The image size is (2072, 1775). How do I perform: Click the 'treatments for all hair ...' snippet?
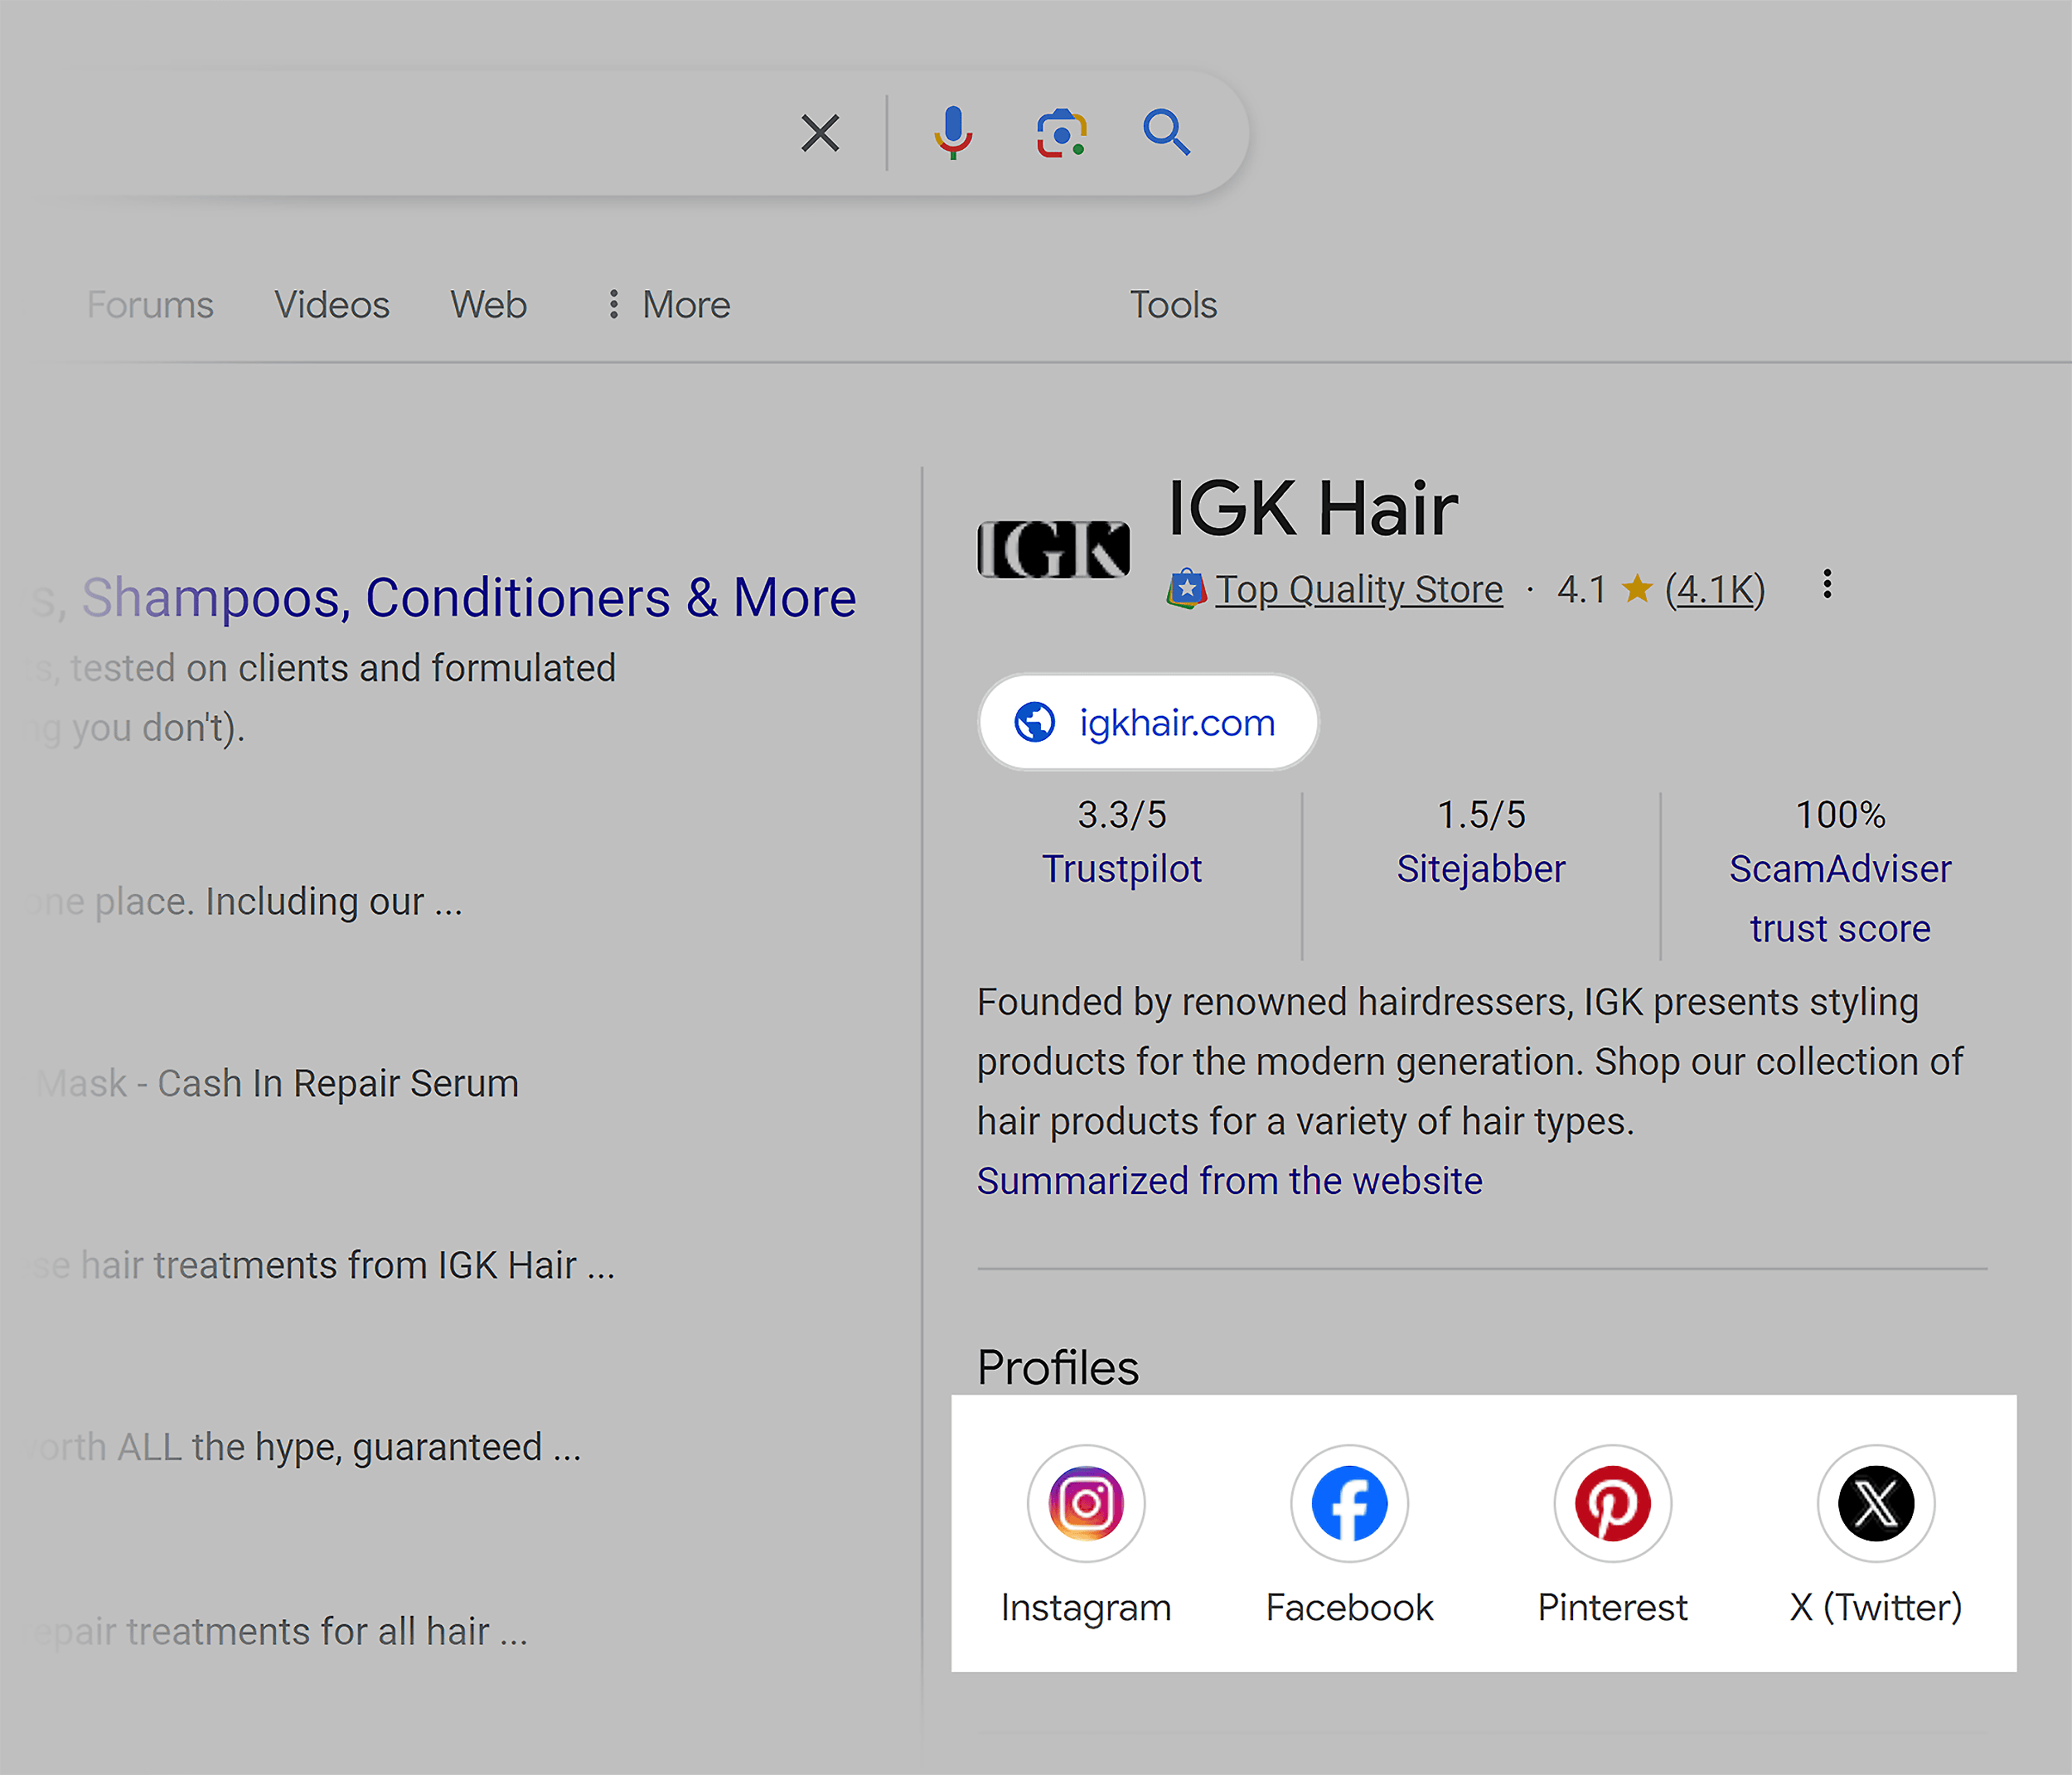pyautogui.click(x=327, y=1631)
